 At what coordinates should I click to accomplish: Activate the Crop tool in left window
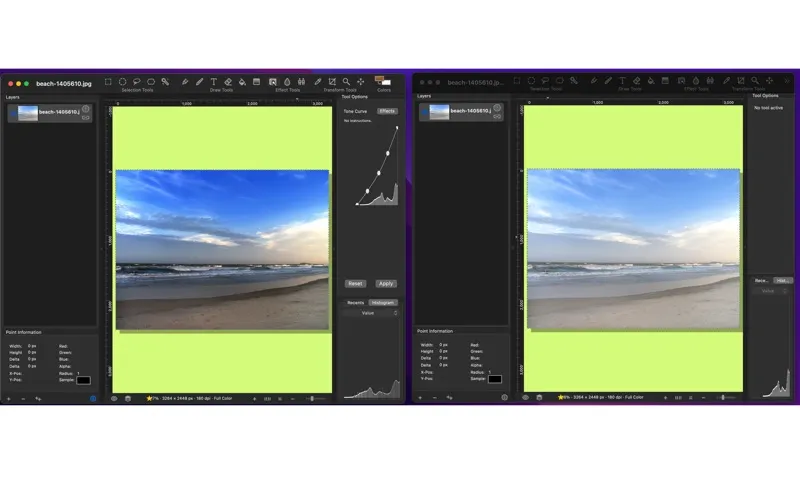point(332,82)
